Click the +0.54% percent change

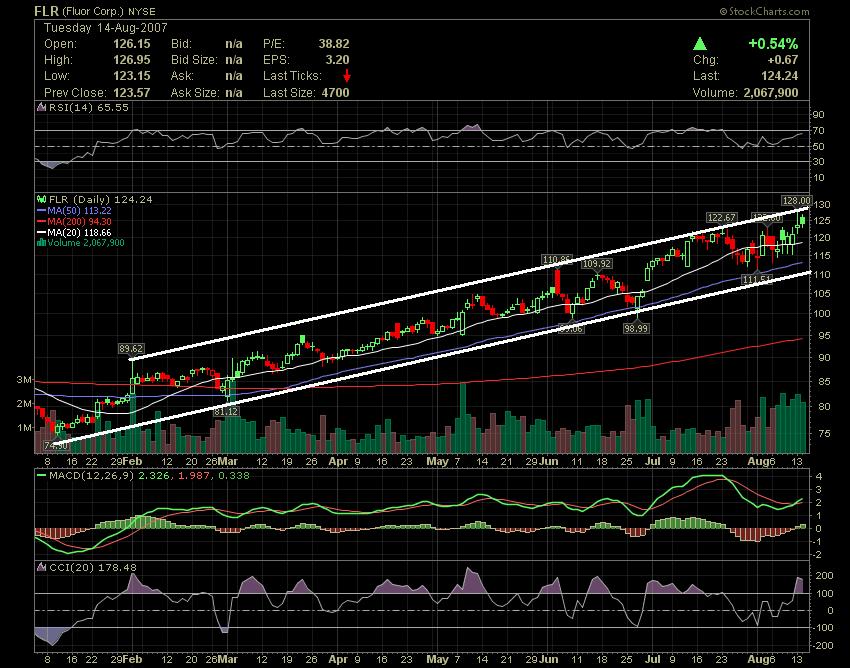[774, 44]
